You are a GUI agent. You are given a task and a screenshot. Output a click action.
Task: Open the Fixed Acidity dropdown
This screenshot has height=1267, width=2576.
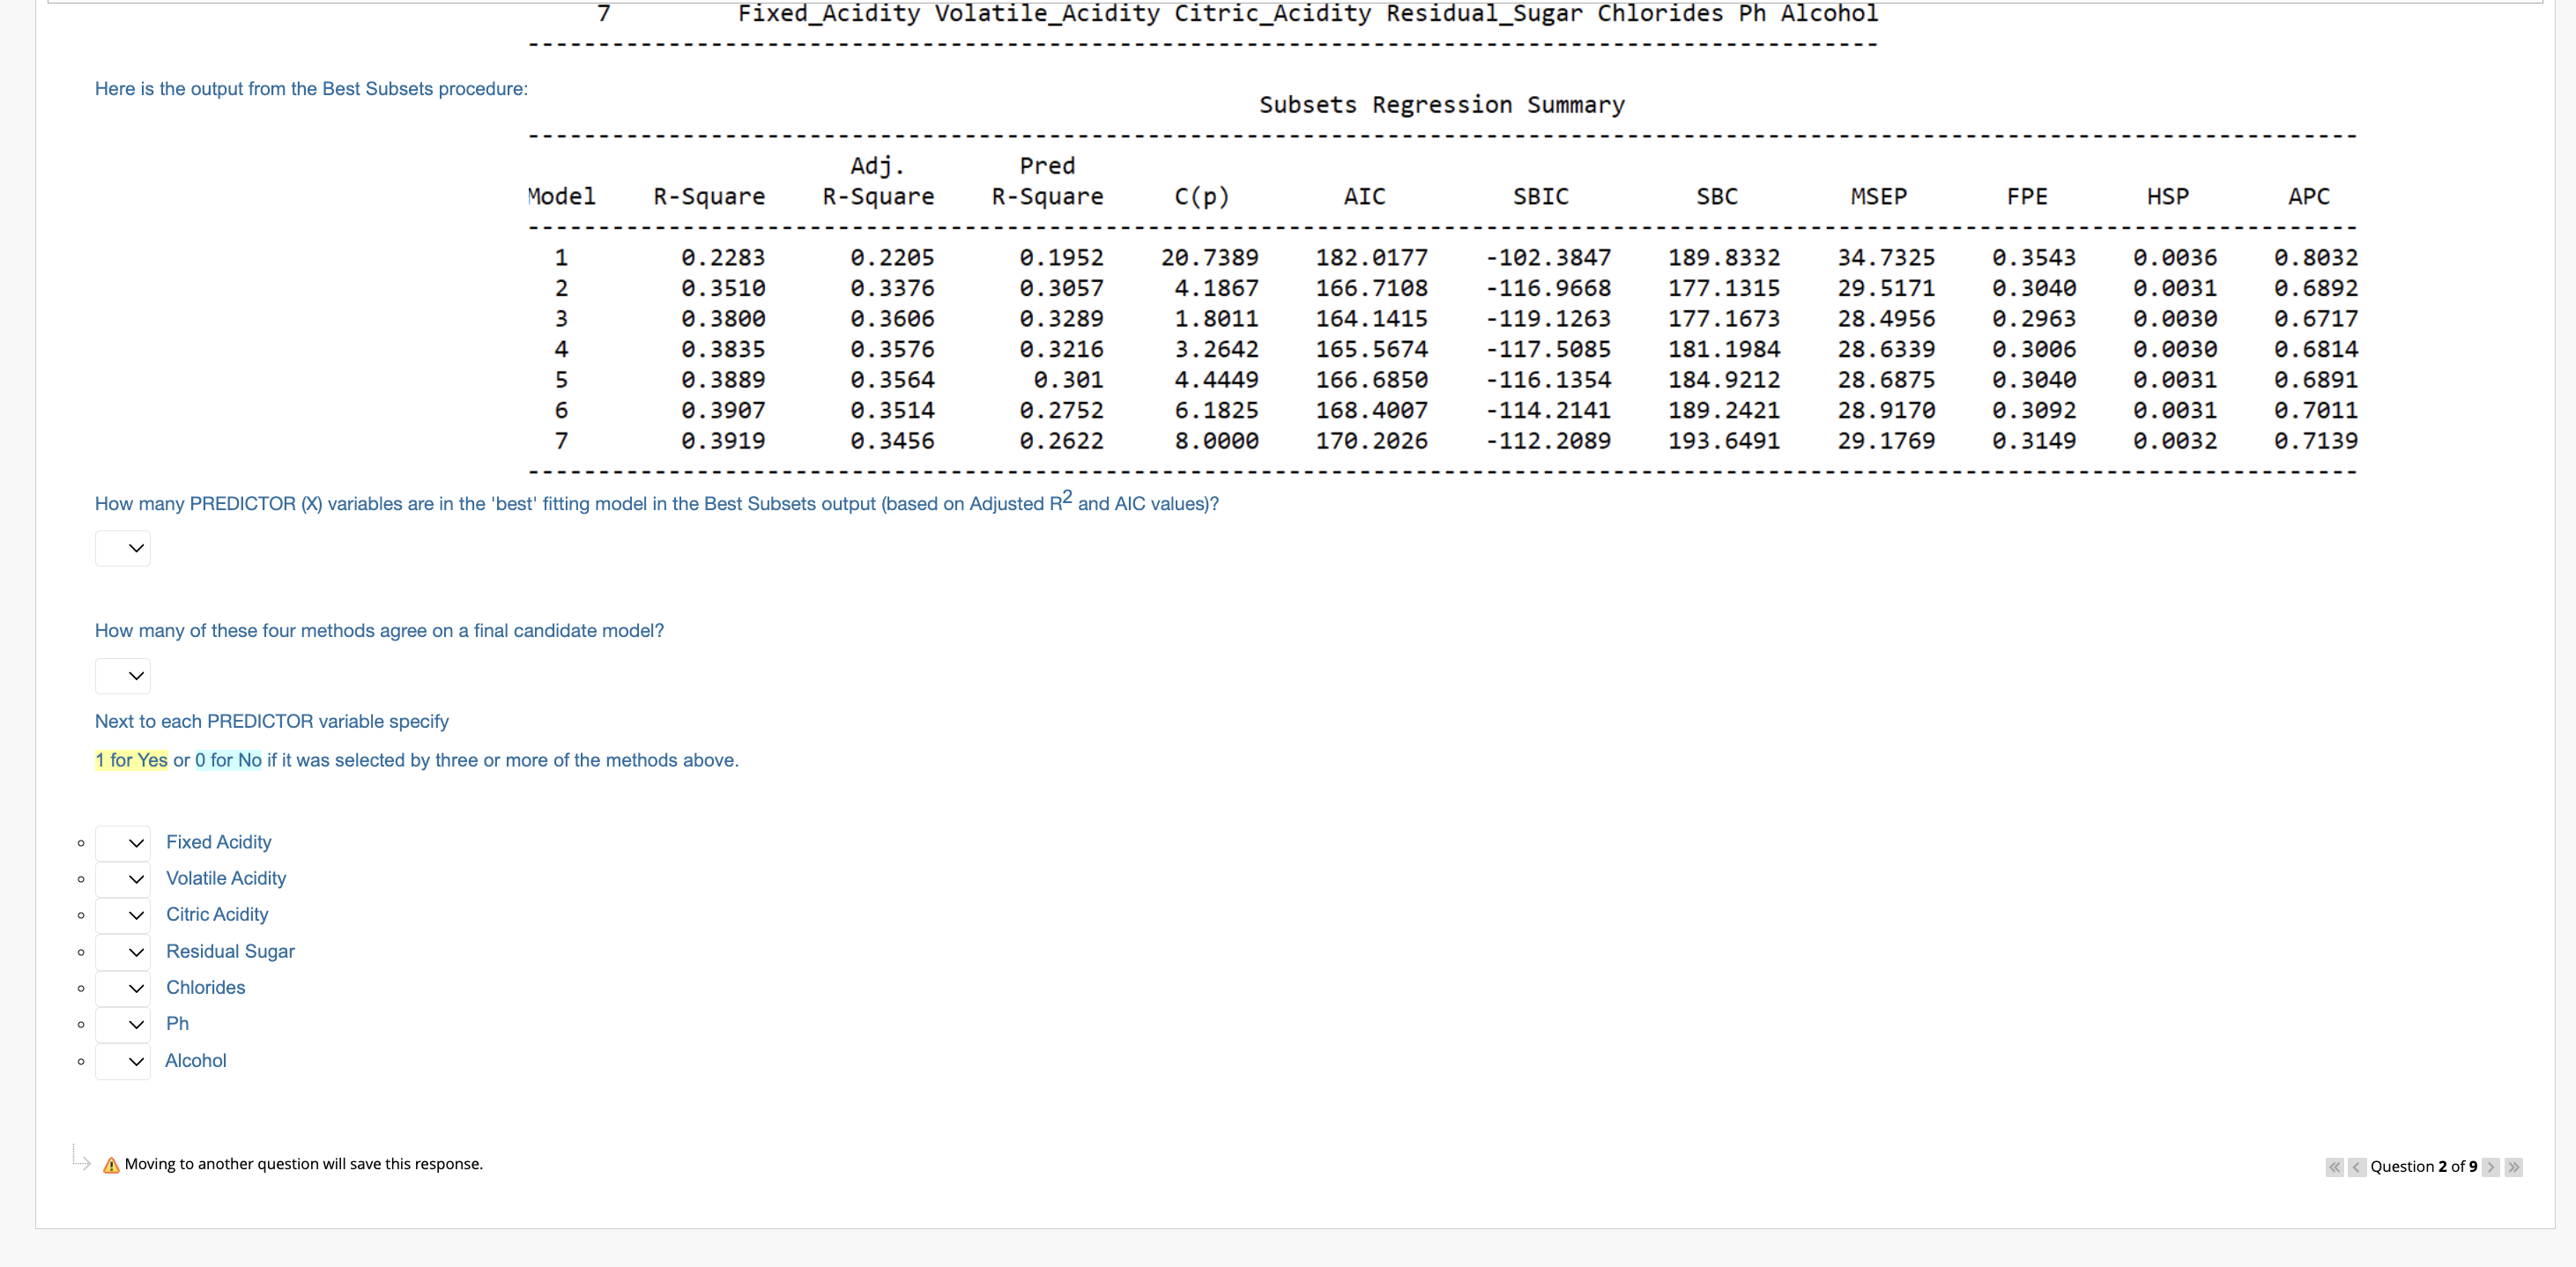click(123, 843)
